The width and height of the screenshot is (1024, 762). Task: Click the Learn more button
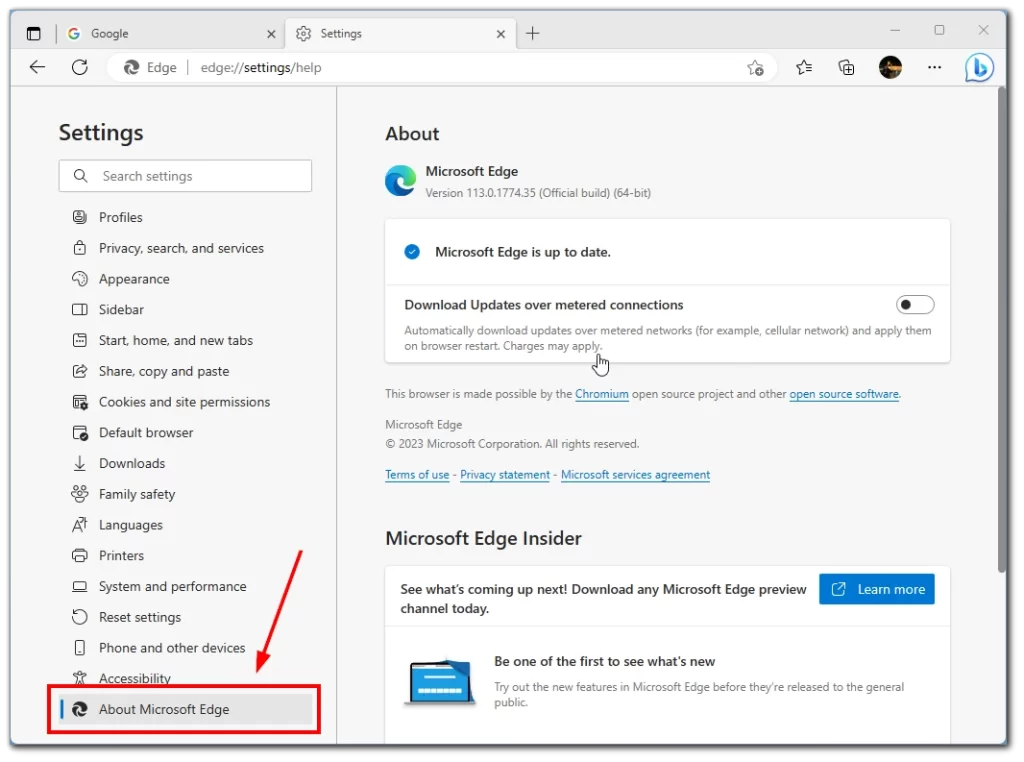(876, 589)
